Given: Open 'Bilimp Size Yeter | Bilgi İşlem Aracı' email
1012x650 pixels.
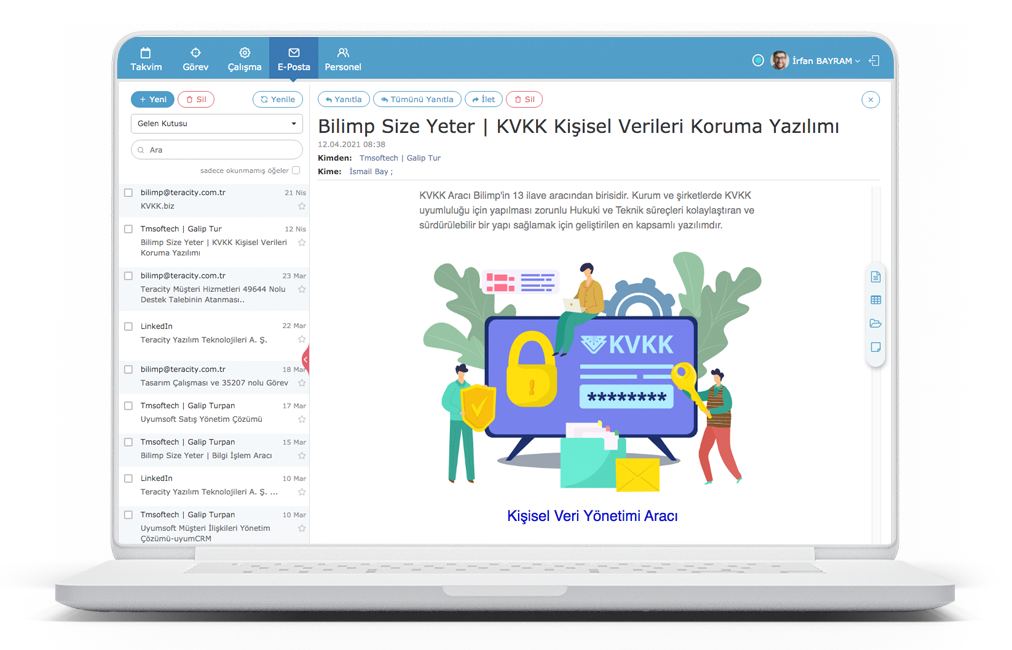Looking at the screenshot, I should point(206,456).
